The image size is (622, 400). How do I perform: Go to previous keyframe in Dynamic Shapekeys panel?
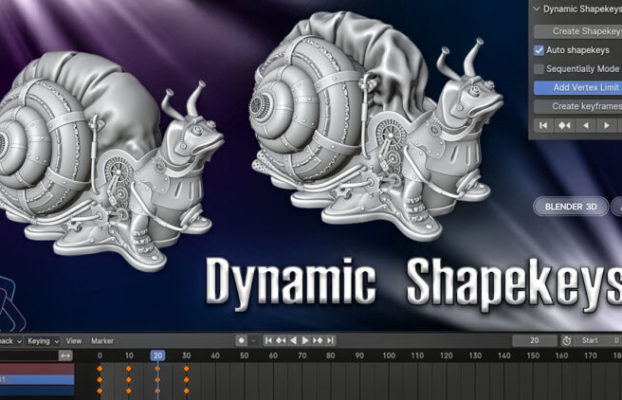[564, 125]
